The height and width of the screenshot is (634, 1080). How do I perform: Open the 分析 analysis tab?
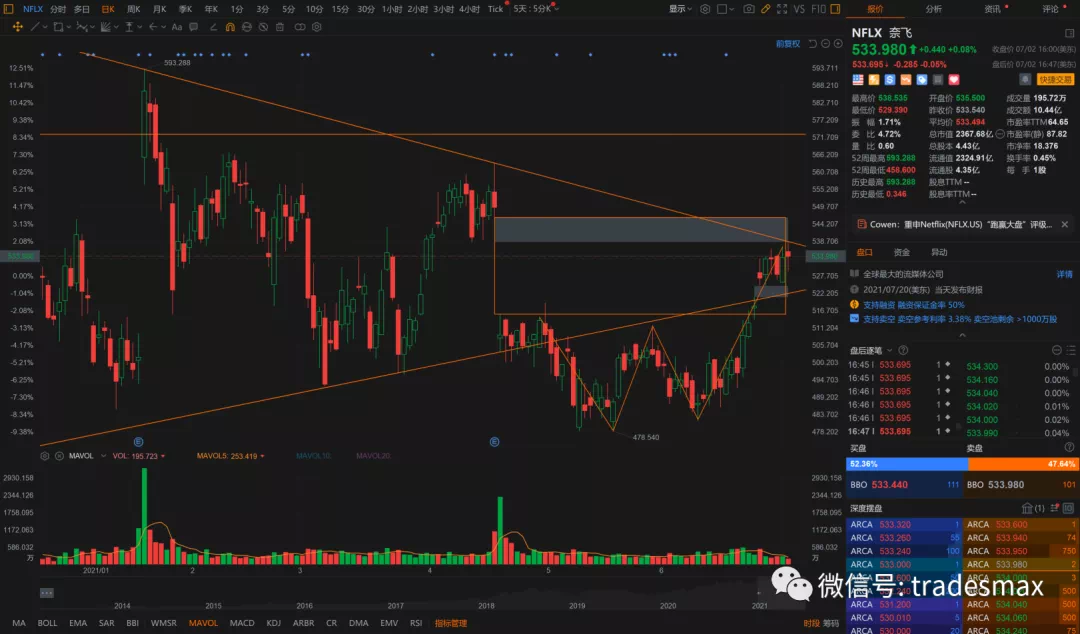point(933,9)
